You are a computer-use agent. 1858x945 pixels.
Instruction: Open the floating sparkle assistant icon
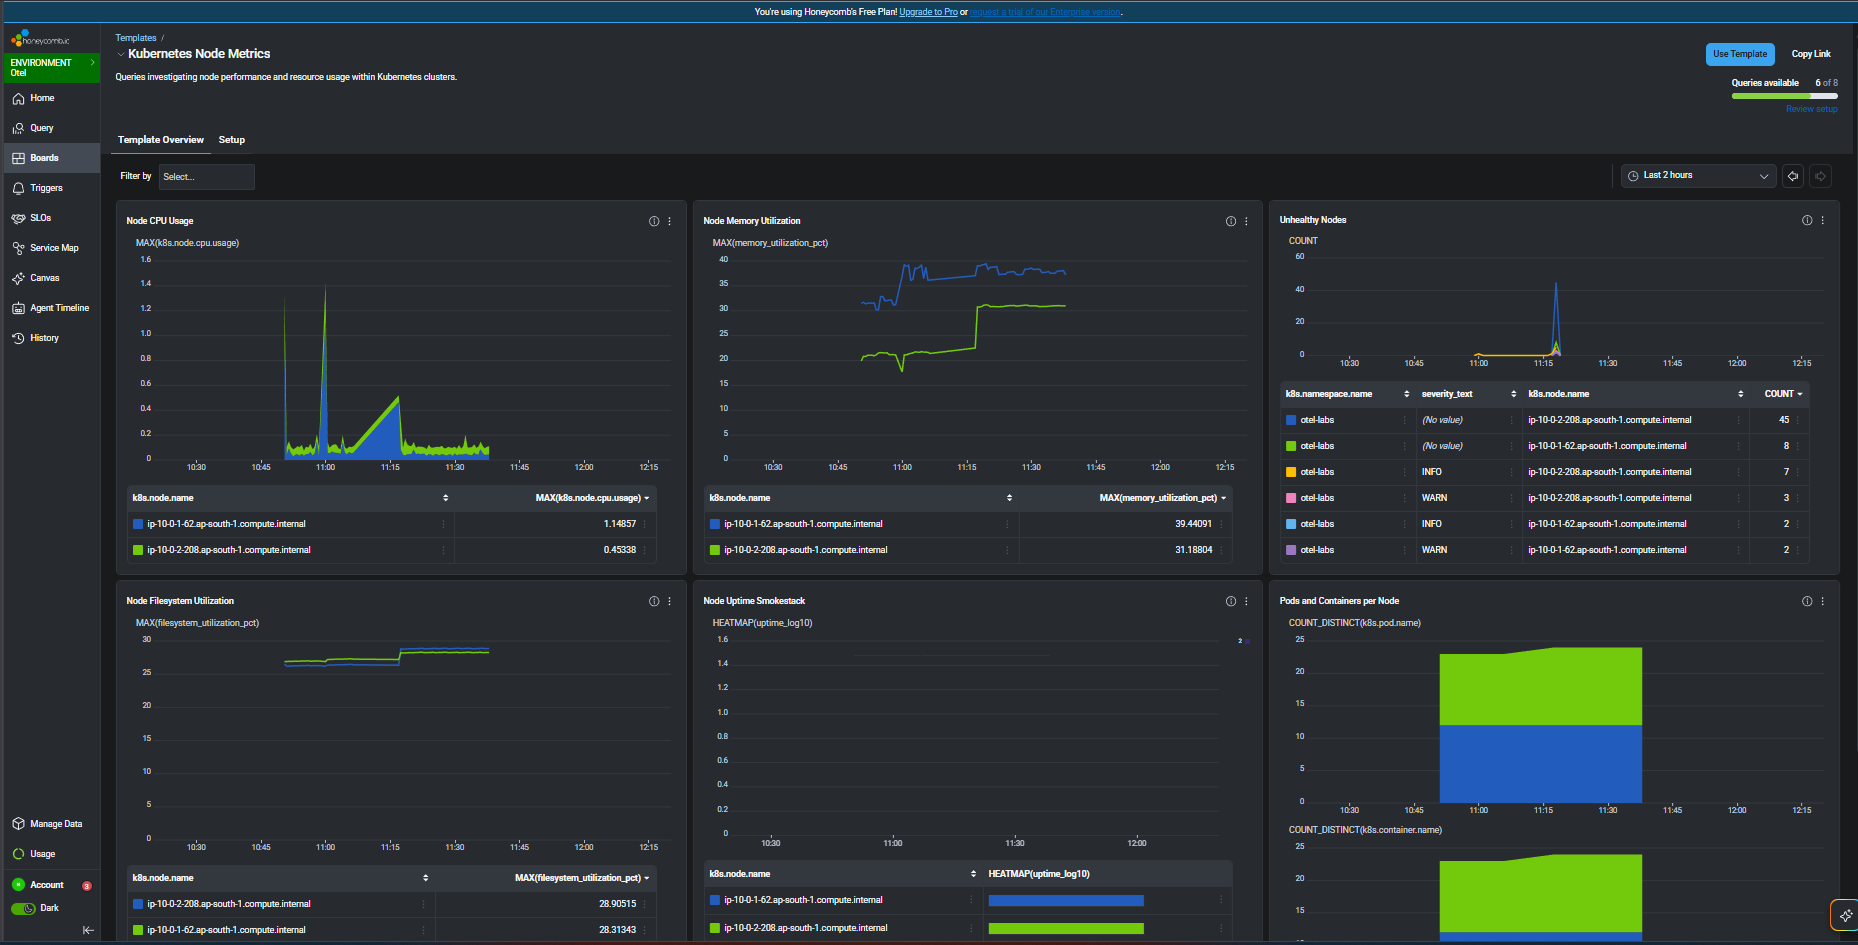(x=1845, y=915)
